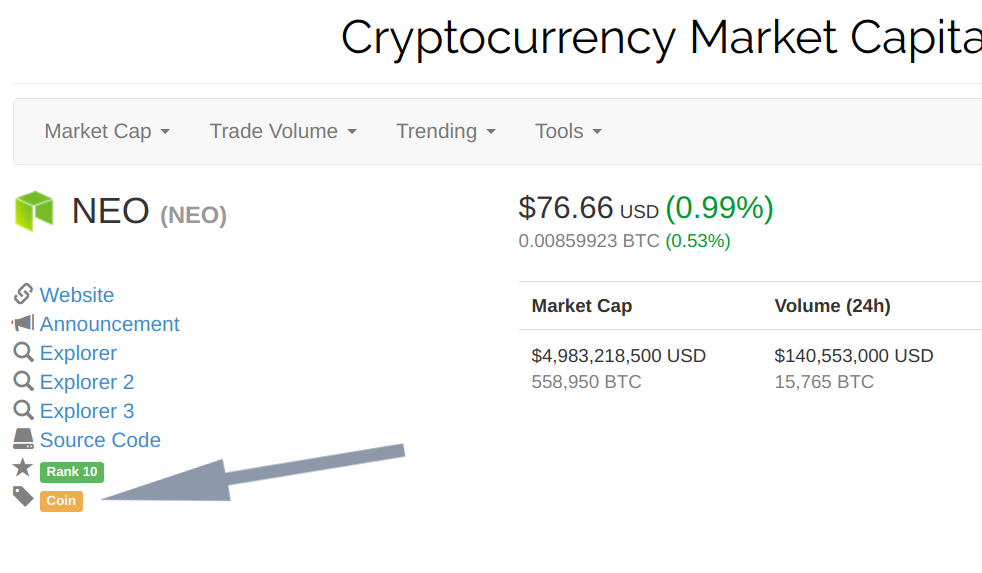Click the orange Coin tag badge
Image resolution: width=982 pixels, height=573 pixels.
(x=61, y=501)
